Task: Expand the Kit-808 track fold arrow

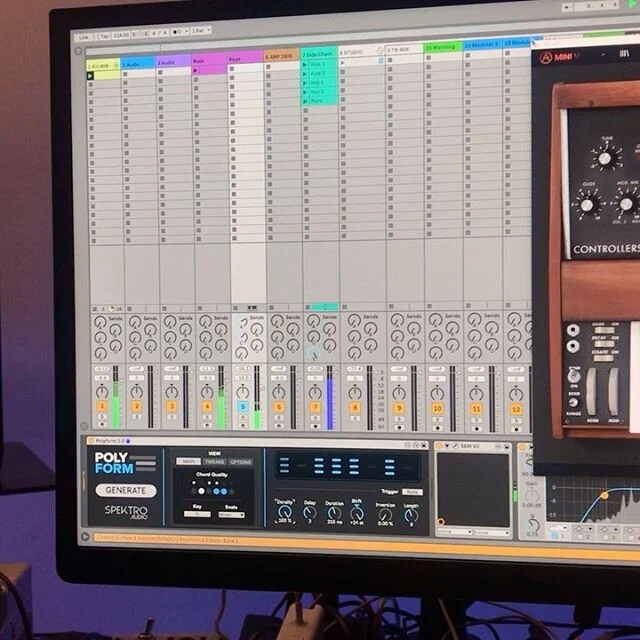Action: click(x=116, y=65)
